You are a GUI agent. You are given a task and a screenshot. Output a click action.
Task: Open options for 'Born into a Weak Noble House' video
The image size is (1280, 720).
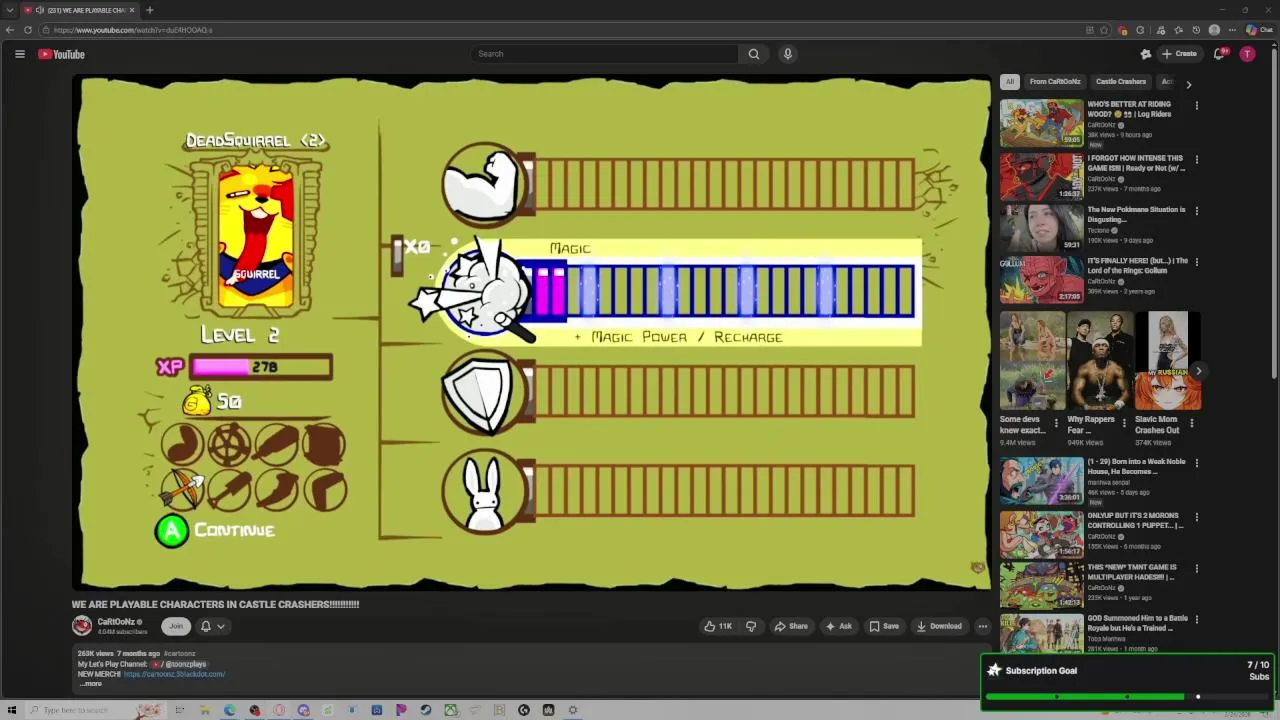coord(1196,463)
